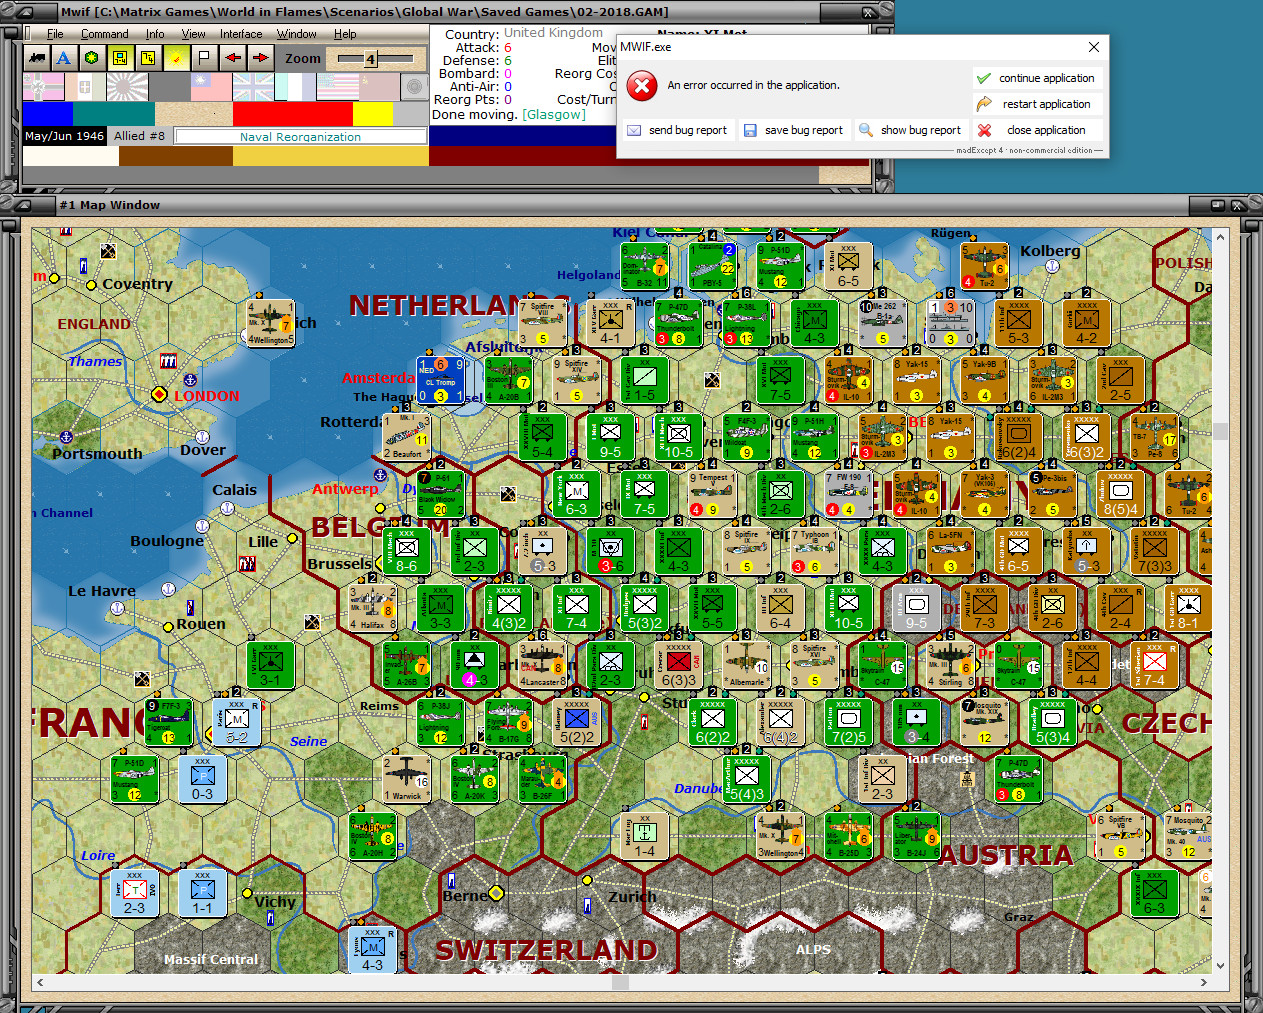Click the Dover port symbol

[202, 437]
